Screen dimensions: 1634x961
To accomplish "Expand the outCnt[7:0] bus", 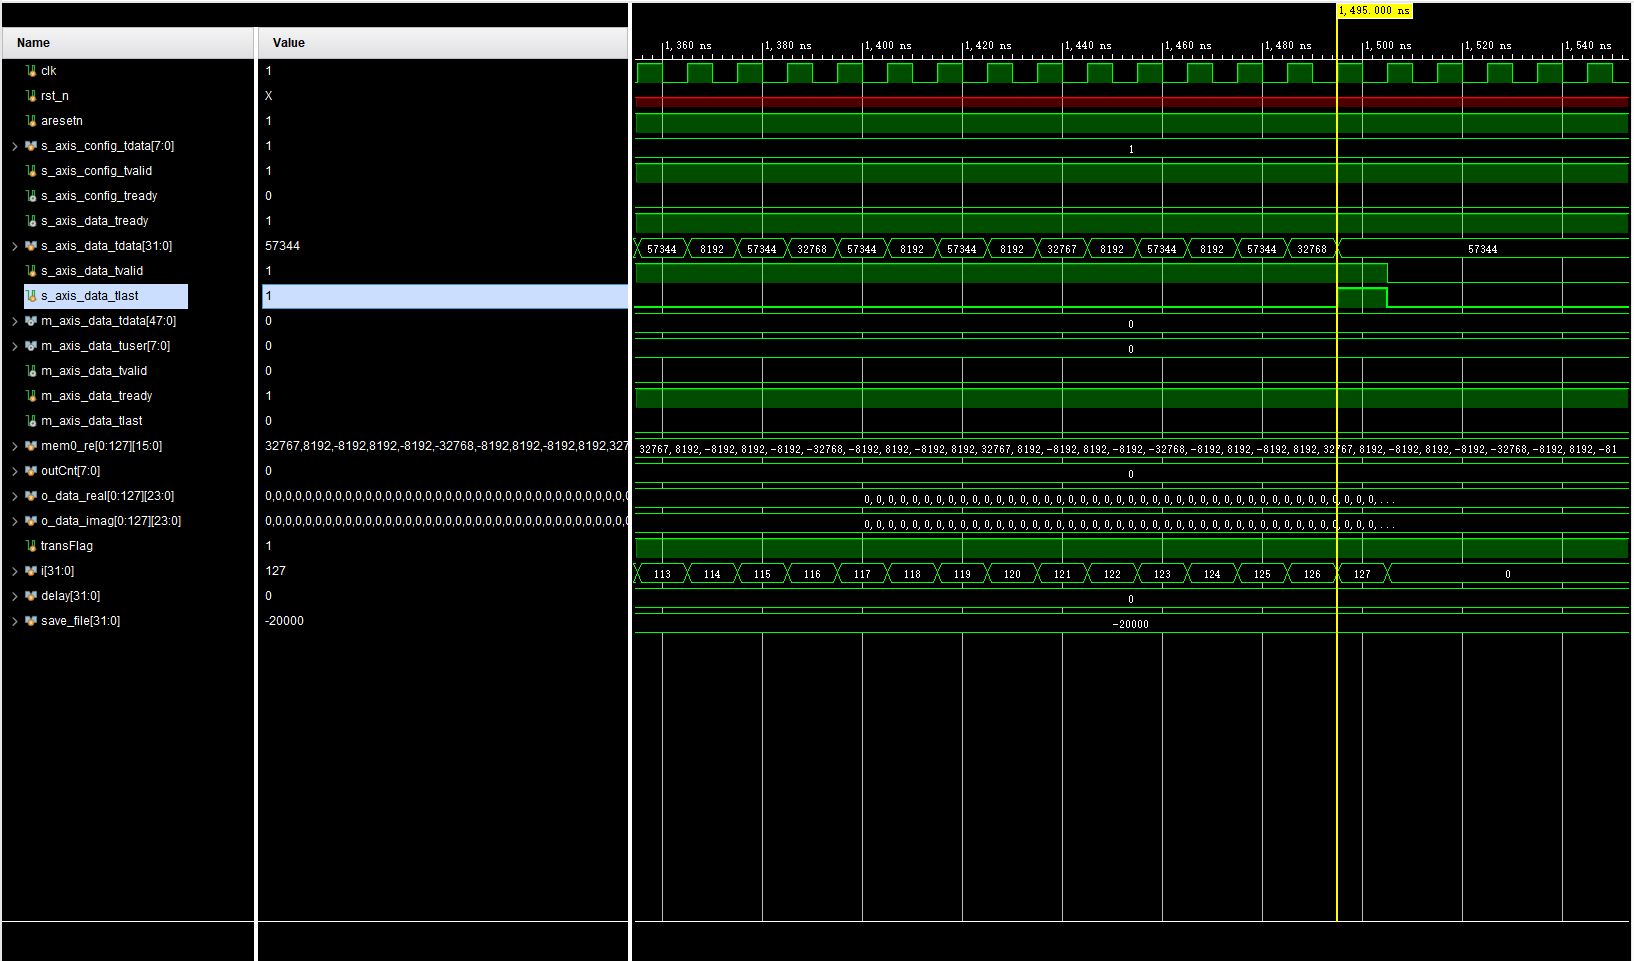I will [14, 471].
